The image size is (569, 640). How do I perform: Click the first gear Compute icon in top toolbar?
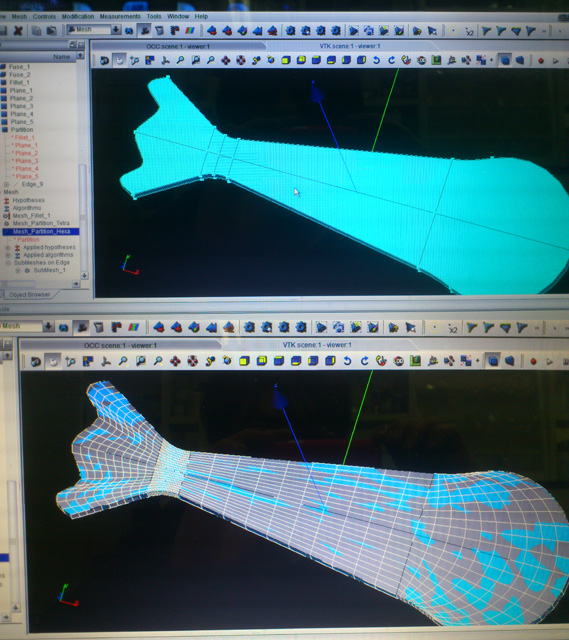pyautogui.click(x=290, y=31)
